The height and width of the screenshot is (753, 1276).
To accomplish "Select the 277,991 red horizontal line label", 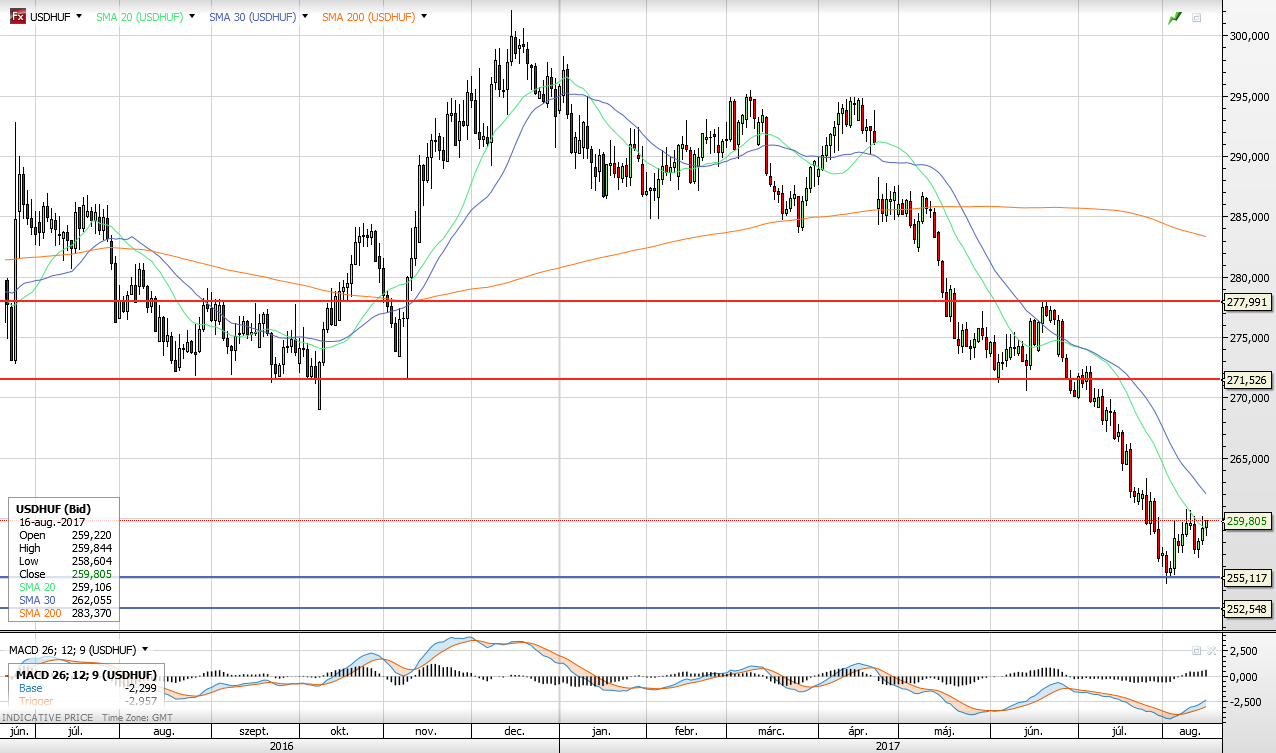I will [x=1248, y=302].
